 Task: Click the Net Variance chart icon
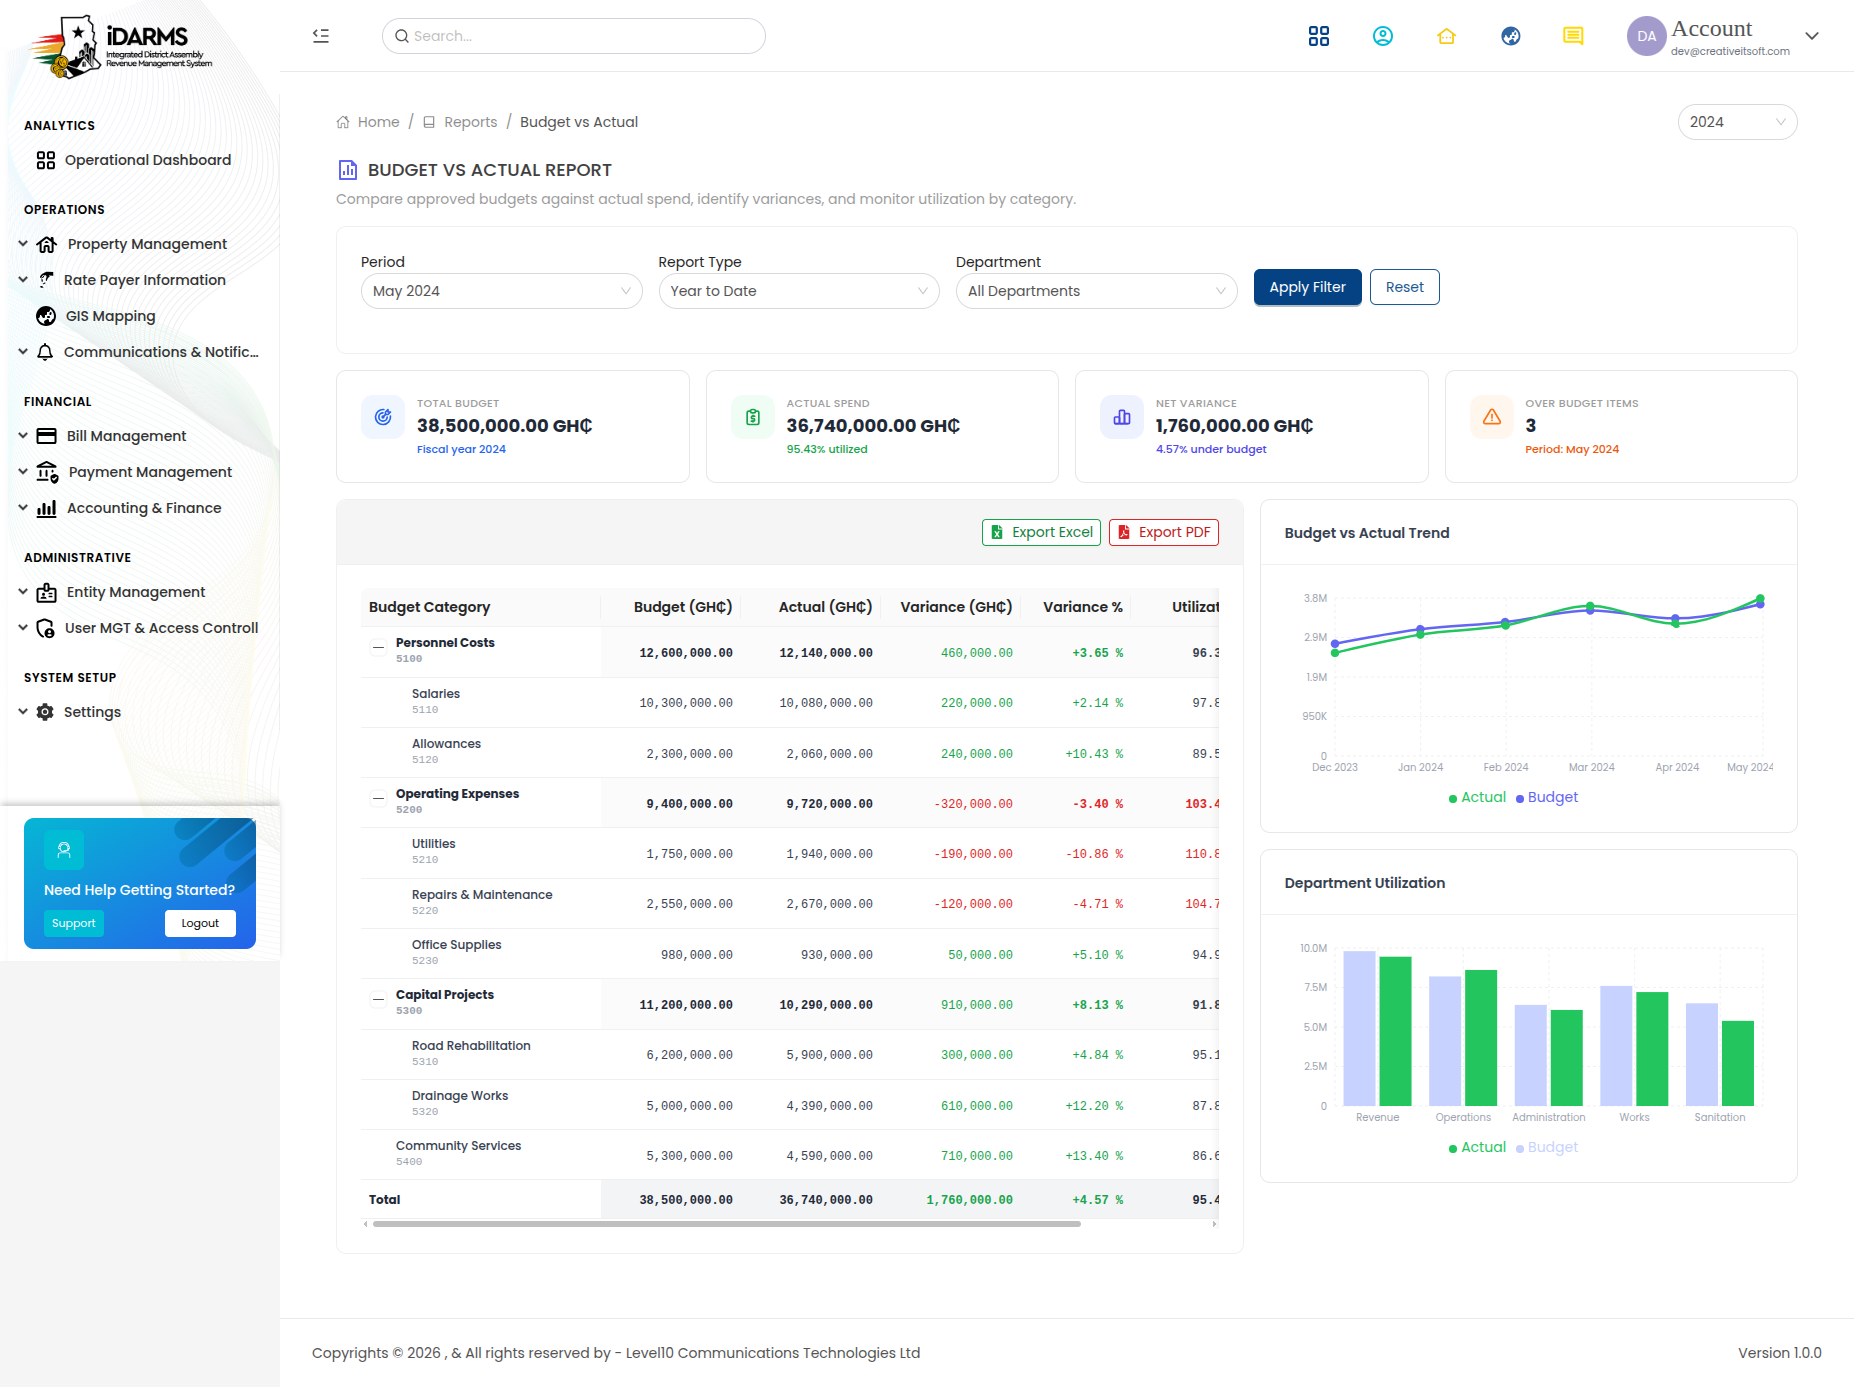(1122, 417)
